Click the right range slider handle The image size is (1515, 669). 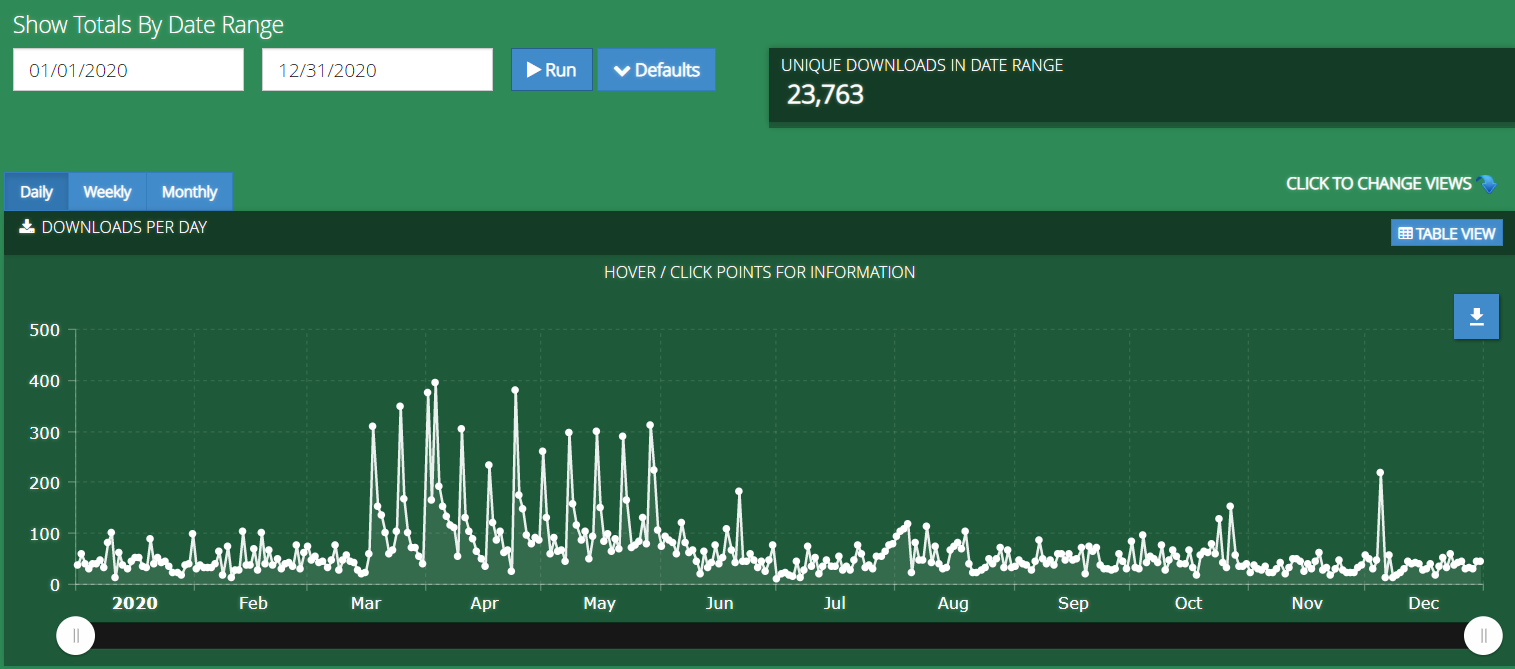point(1482,635)
